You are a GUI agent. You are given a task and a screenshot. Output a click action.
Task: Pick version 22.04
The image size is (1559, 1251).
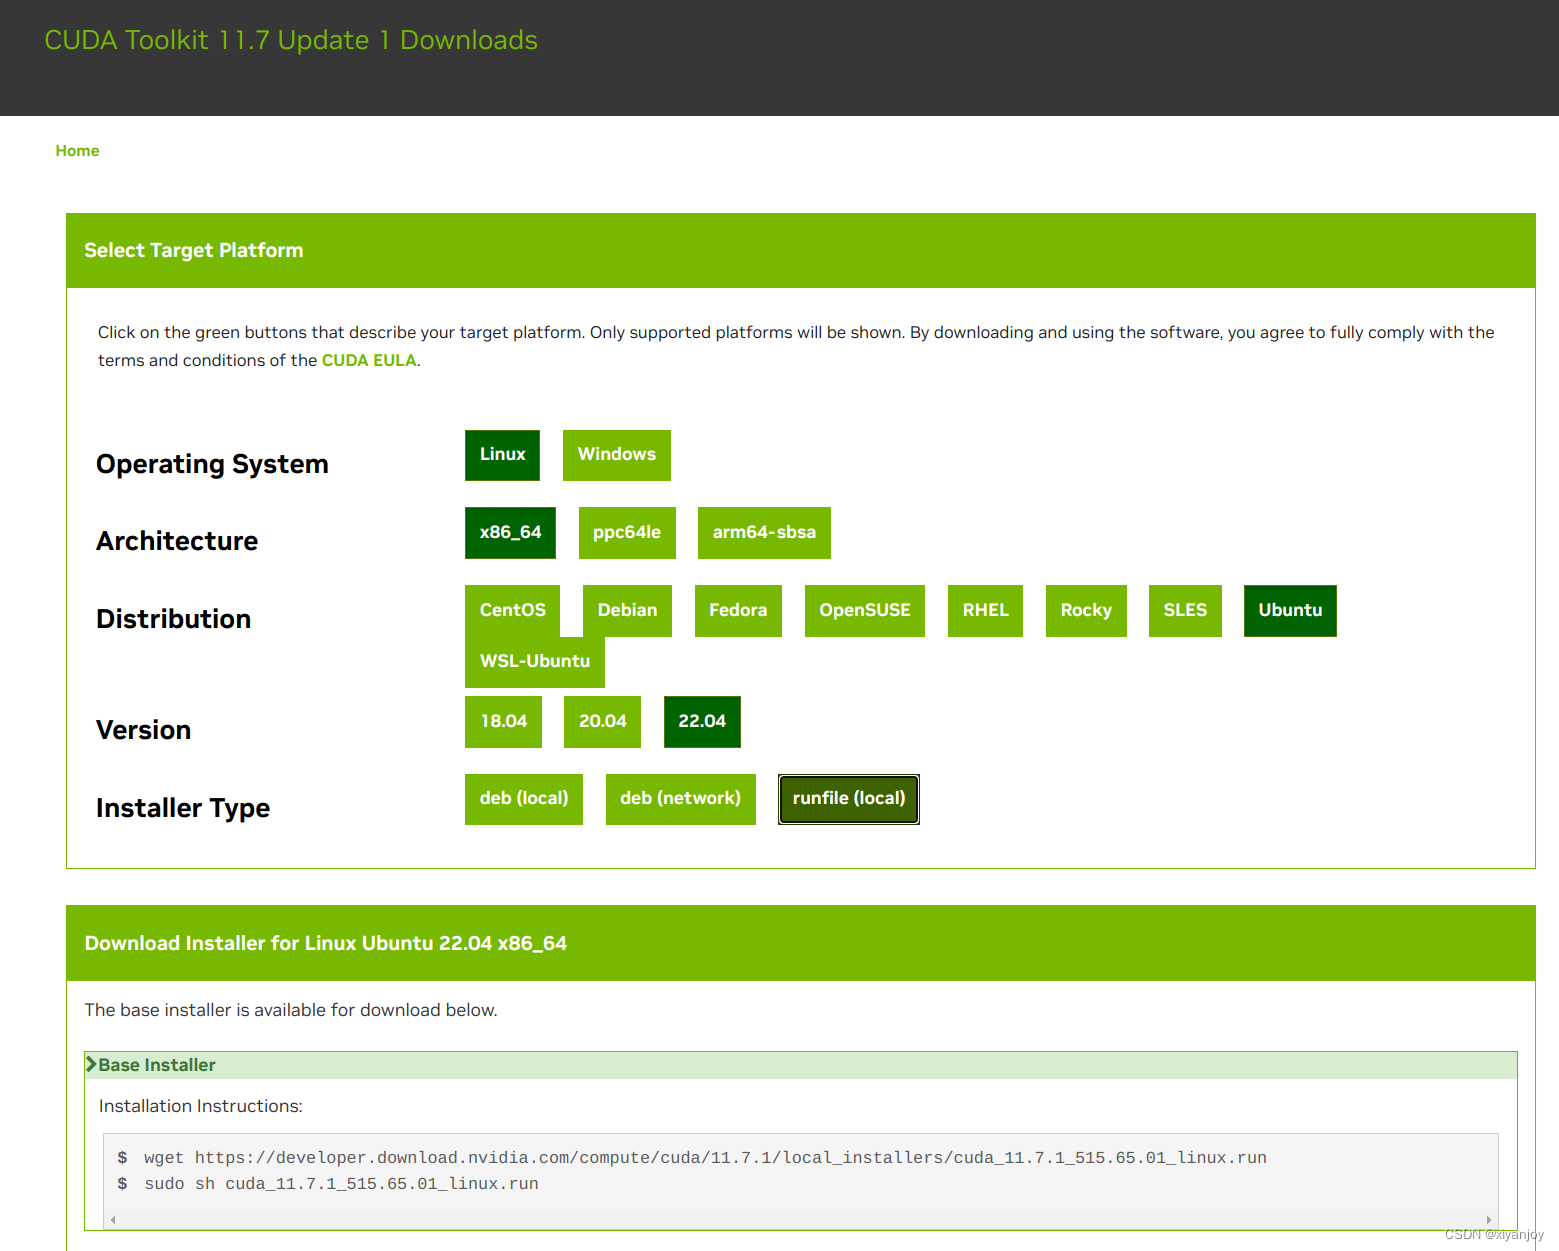pyautogui.click(x=702, y=722)
